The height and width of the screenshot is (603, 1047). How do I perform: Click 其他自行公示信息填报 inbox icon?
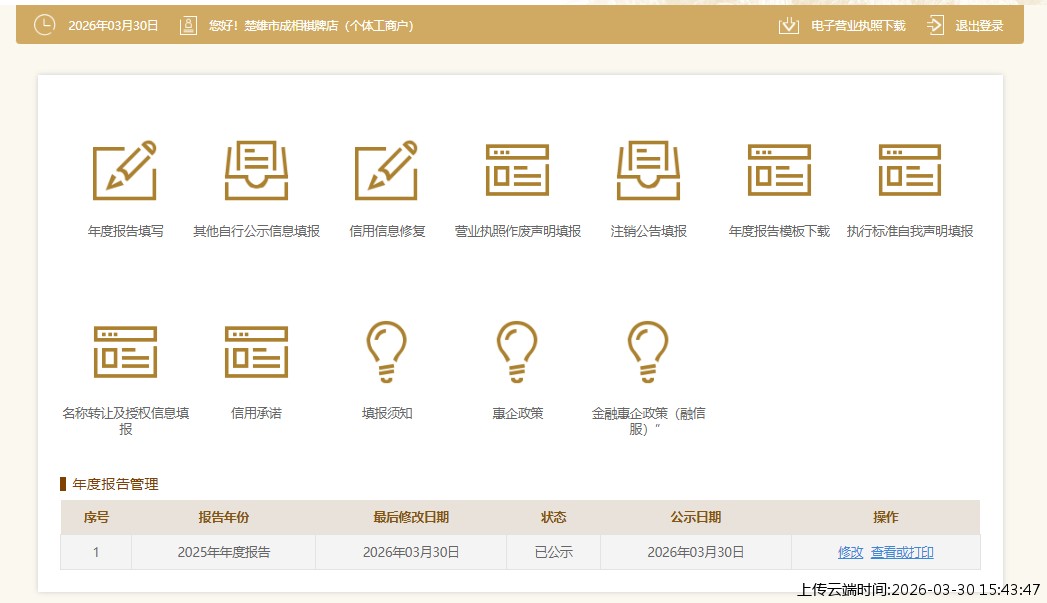point(256,170)
